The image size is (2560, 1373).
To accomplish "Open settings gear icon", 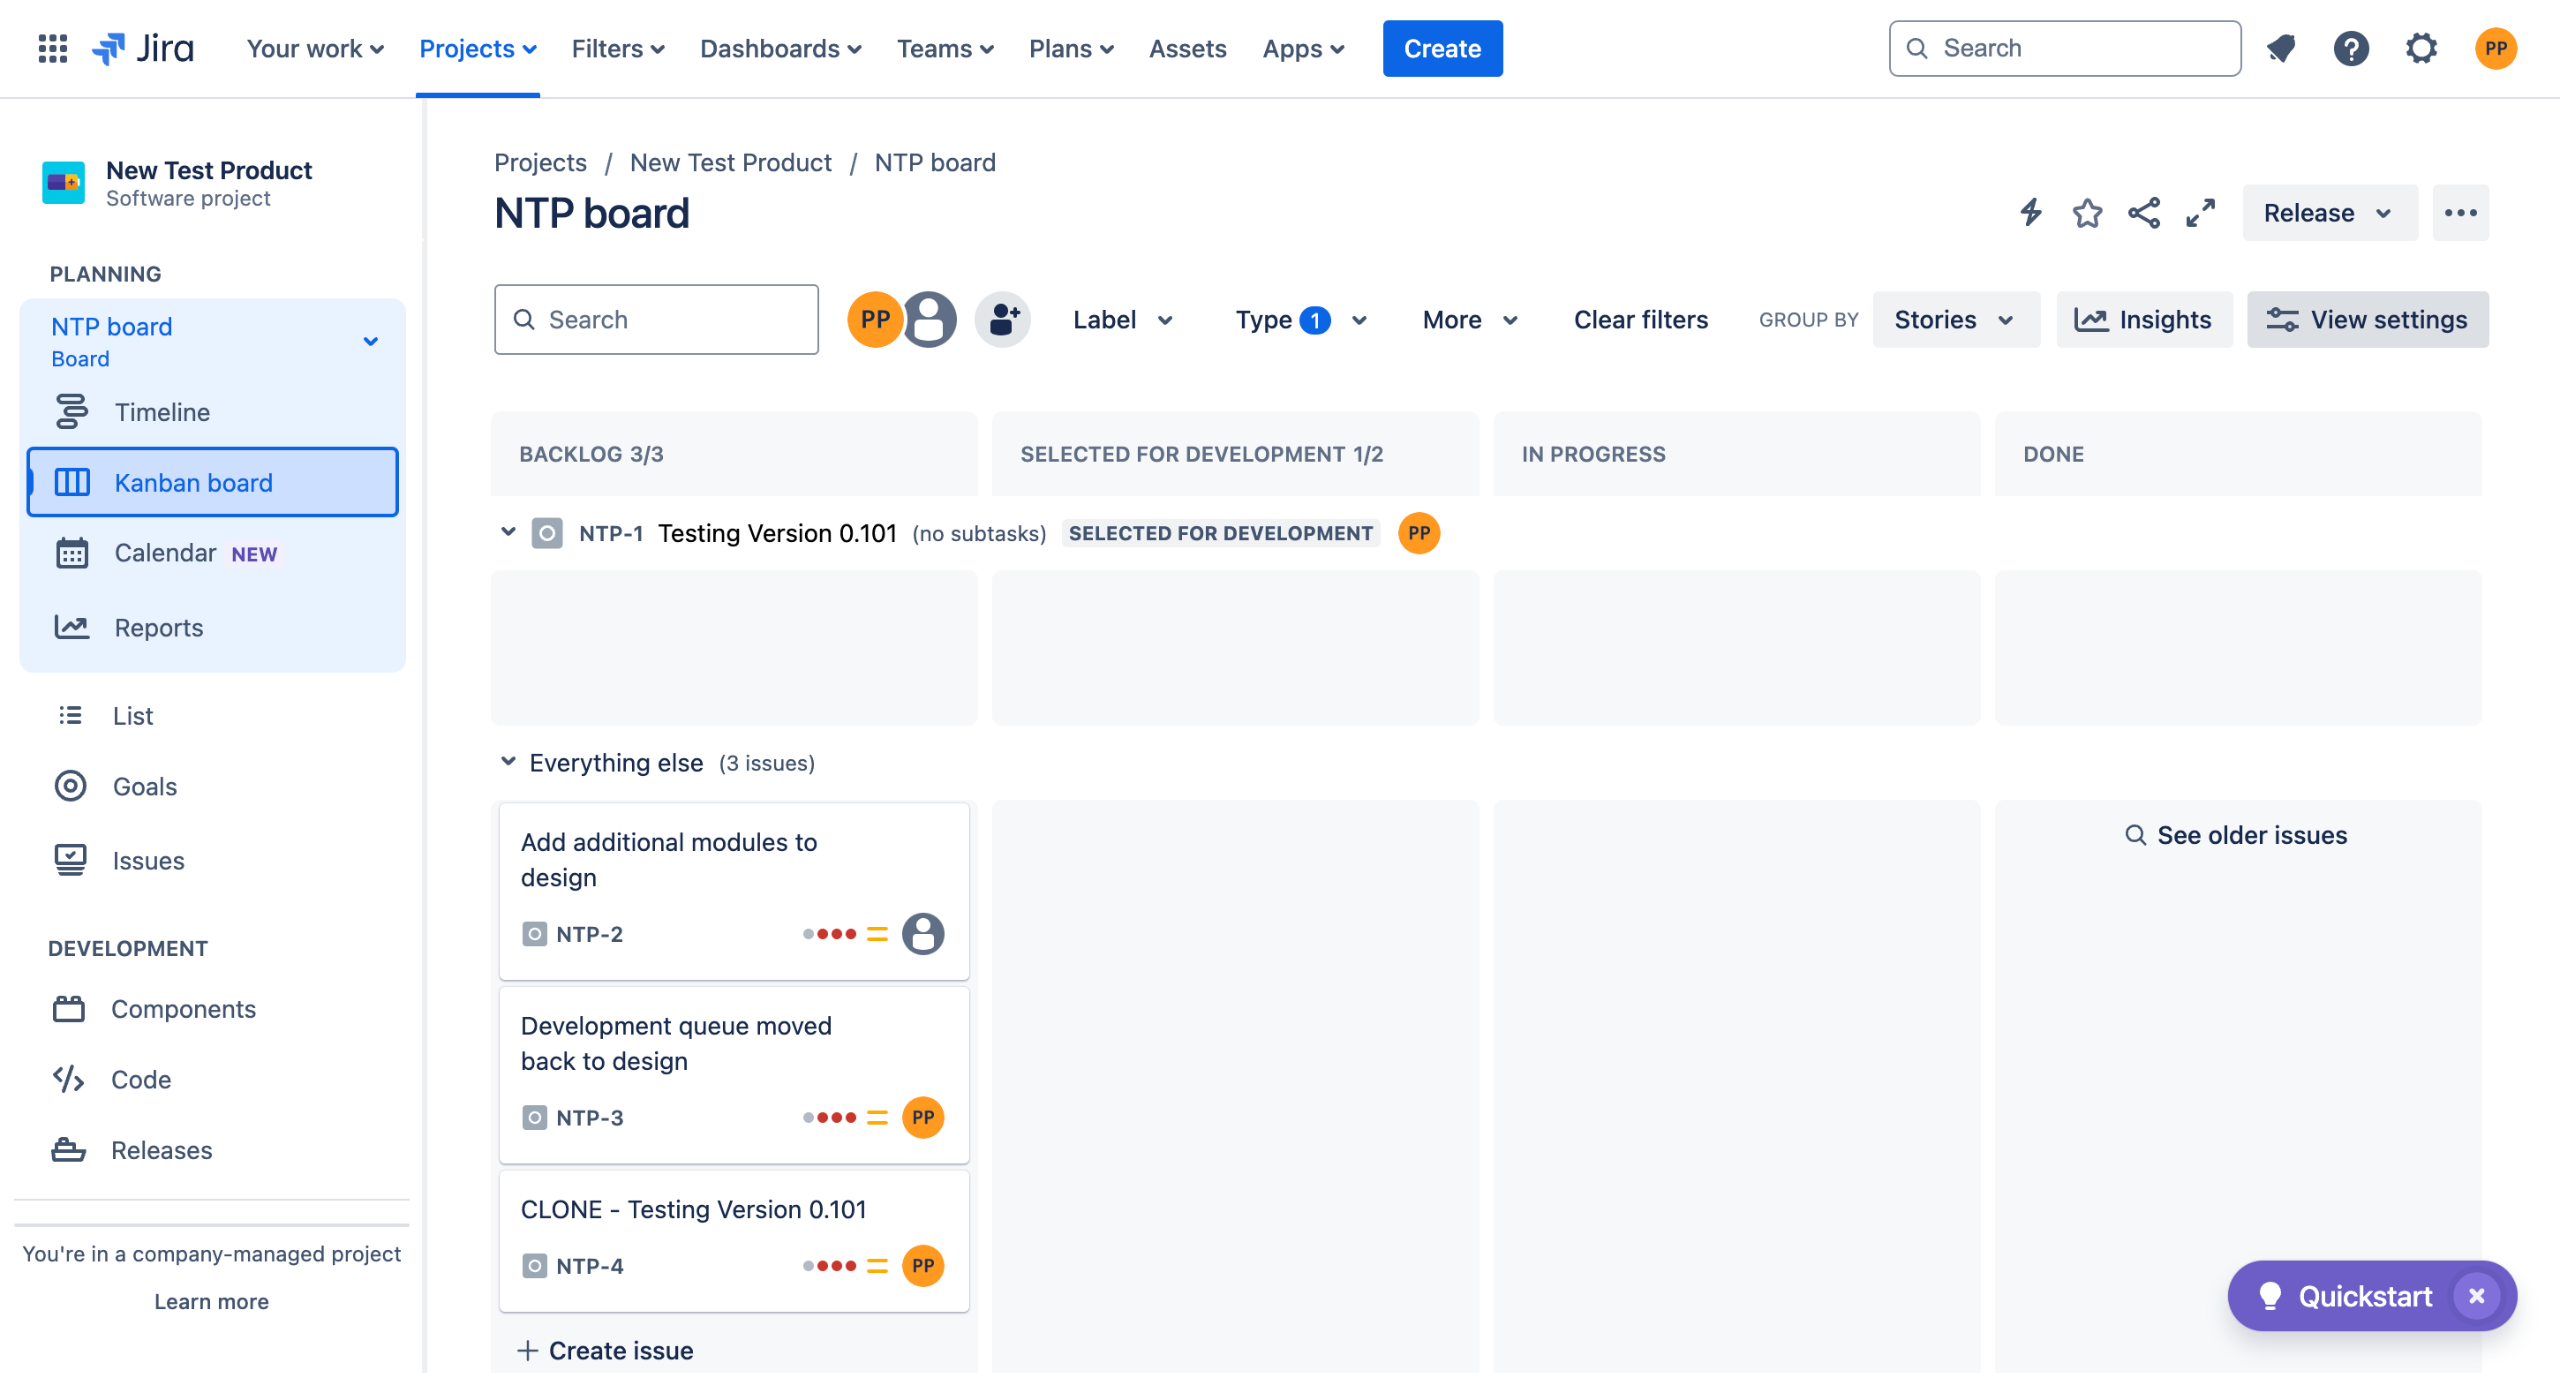I will point(2421,48).
